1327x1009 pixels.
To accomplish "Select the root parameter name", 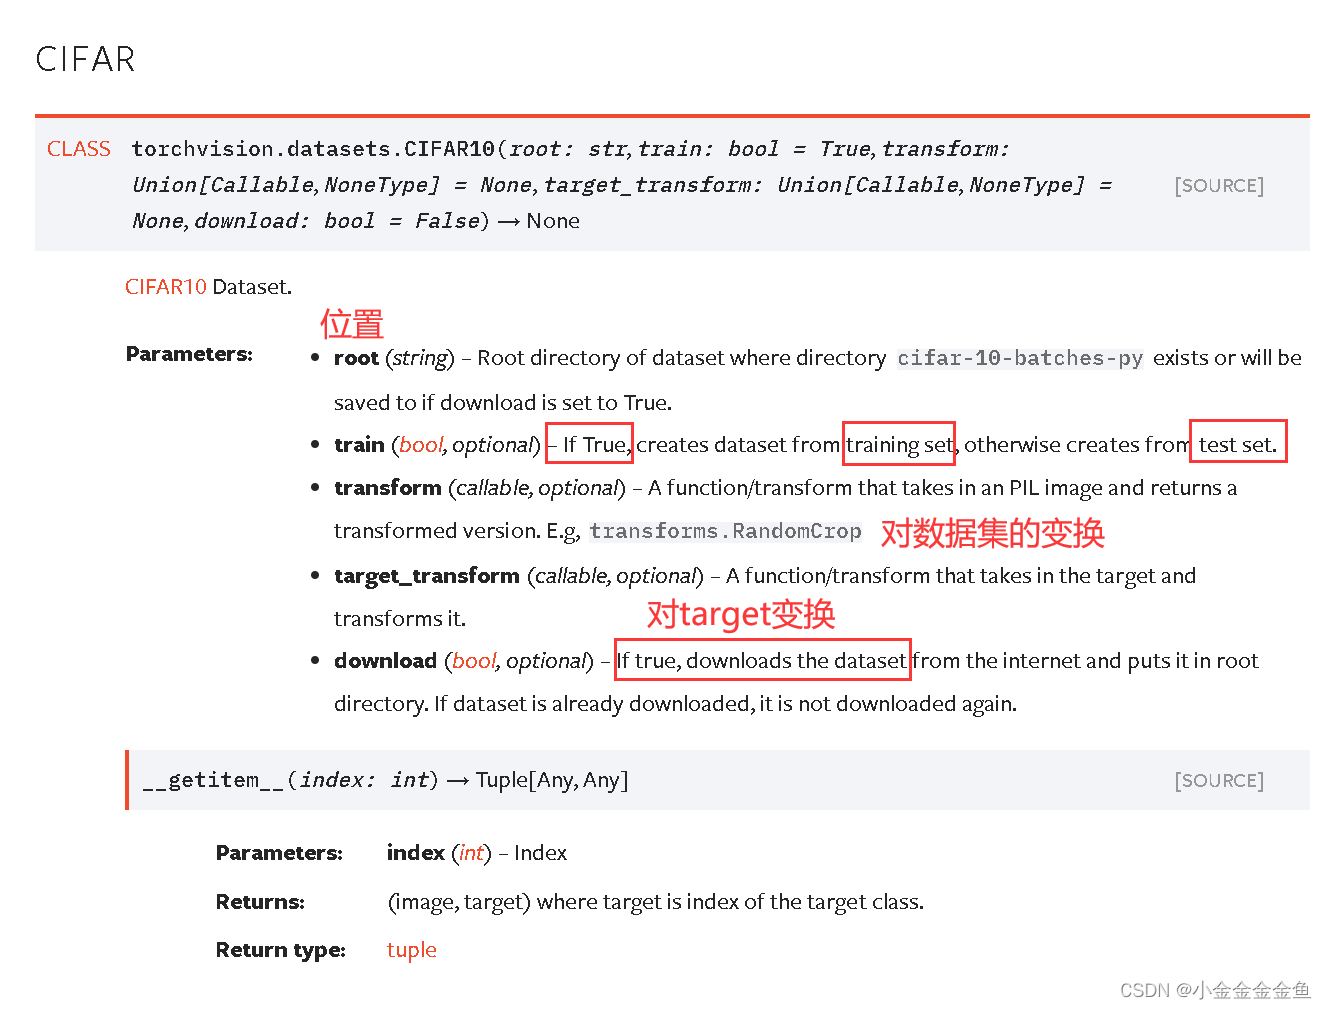I will tap(356, 358).
